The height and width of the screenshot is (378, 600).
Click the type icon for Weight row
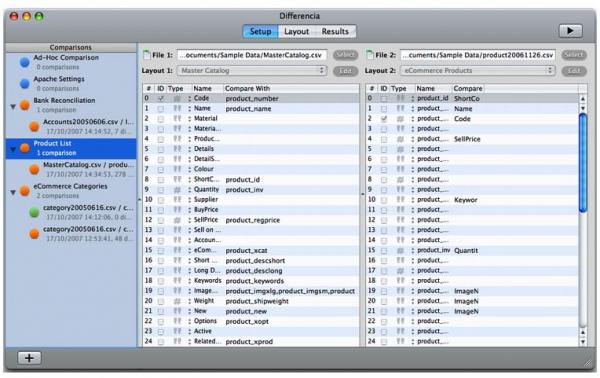click(x=177, y=301)
